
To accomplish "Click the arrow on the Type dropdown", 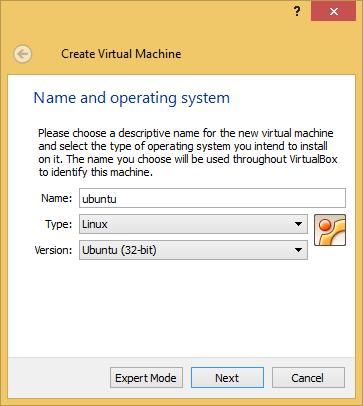I will point(298,224).
